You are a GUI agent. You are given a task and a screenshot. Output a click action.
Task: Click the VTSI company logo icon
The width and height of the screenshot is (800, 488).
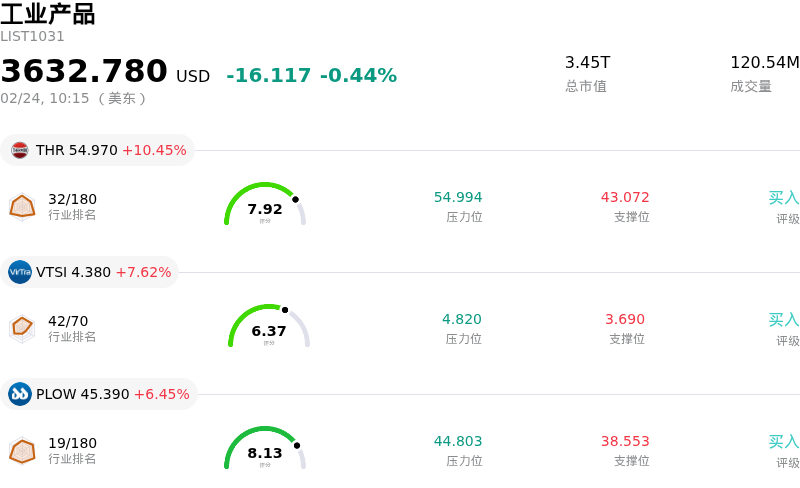(20, 272)
